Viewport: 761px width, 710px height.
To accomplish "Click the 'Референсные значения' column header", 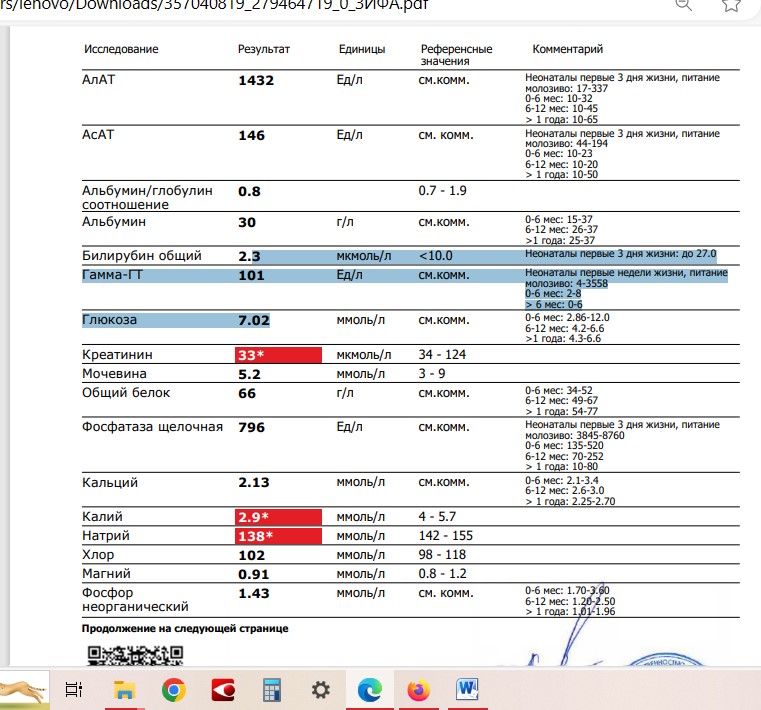I will coord(456,55).
